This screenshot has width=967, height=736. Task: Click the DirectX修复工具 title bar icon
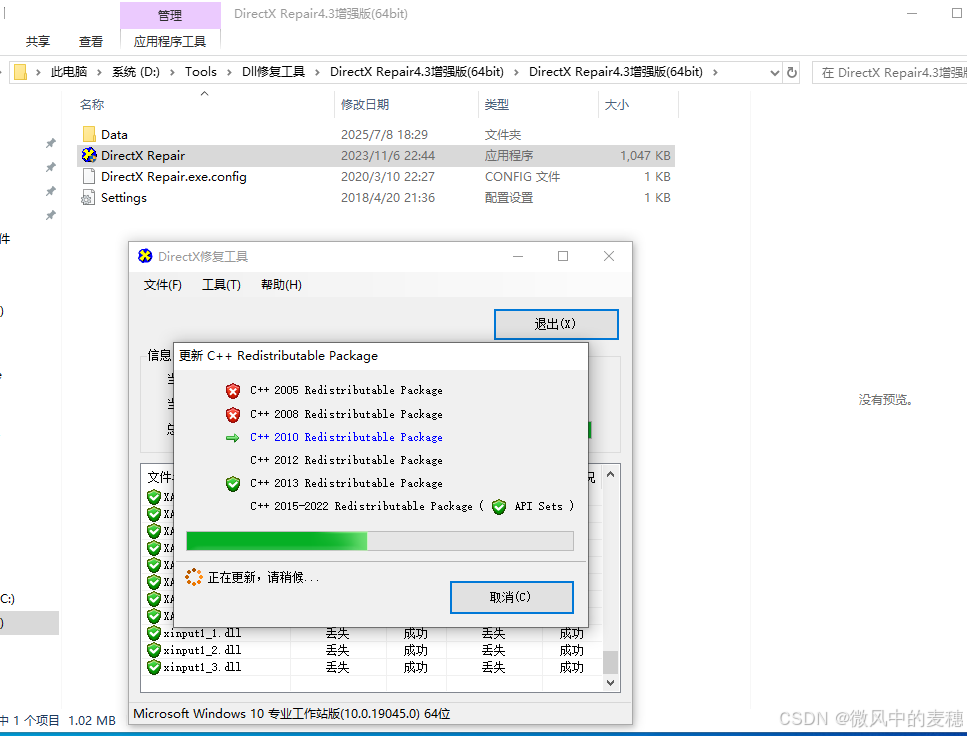[145, 256]
